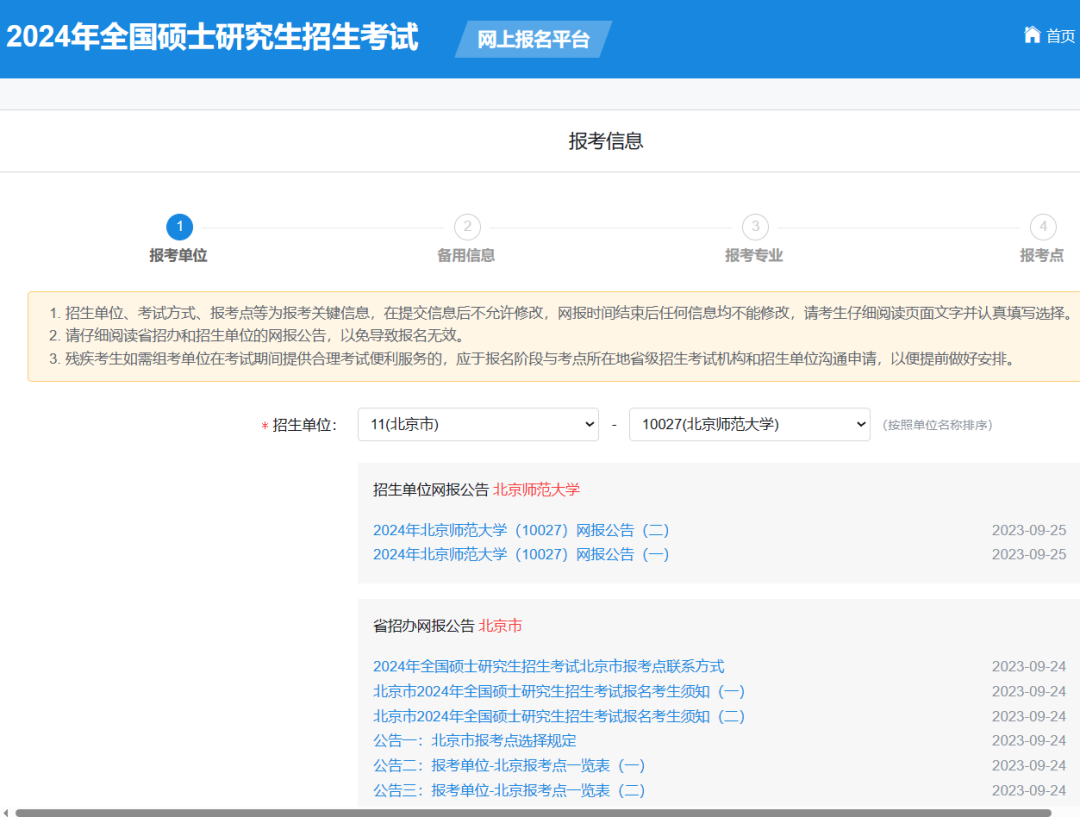Click notice item 2 about 省招办 announcements
The width and height of the screenshot is (1080, 817).
[x=260, y=335]
